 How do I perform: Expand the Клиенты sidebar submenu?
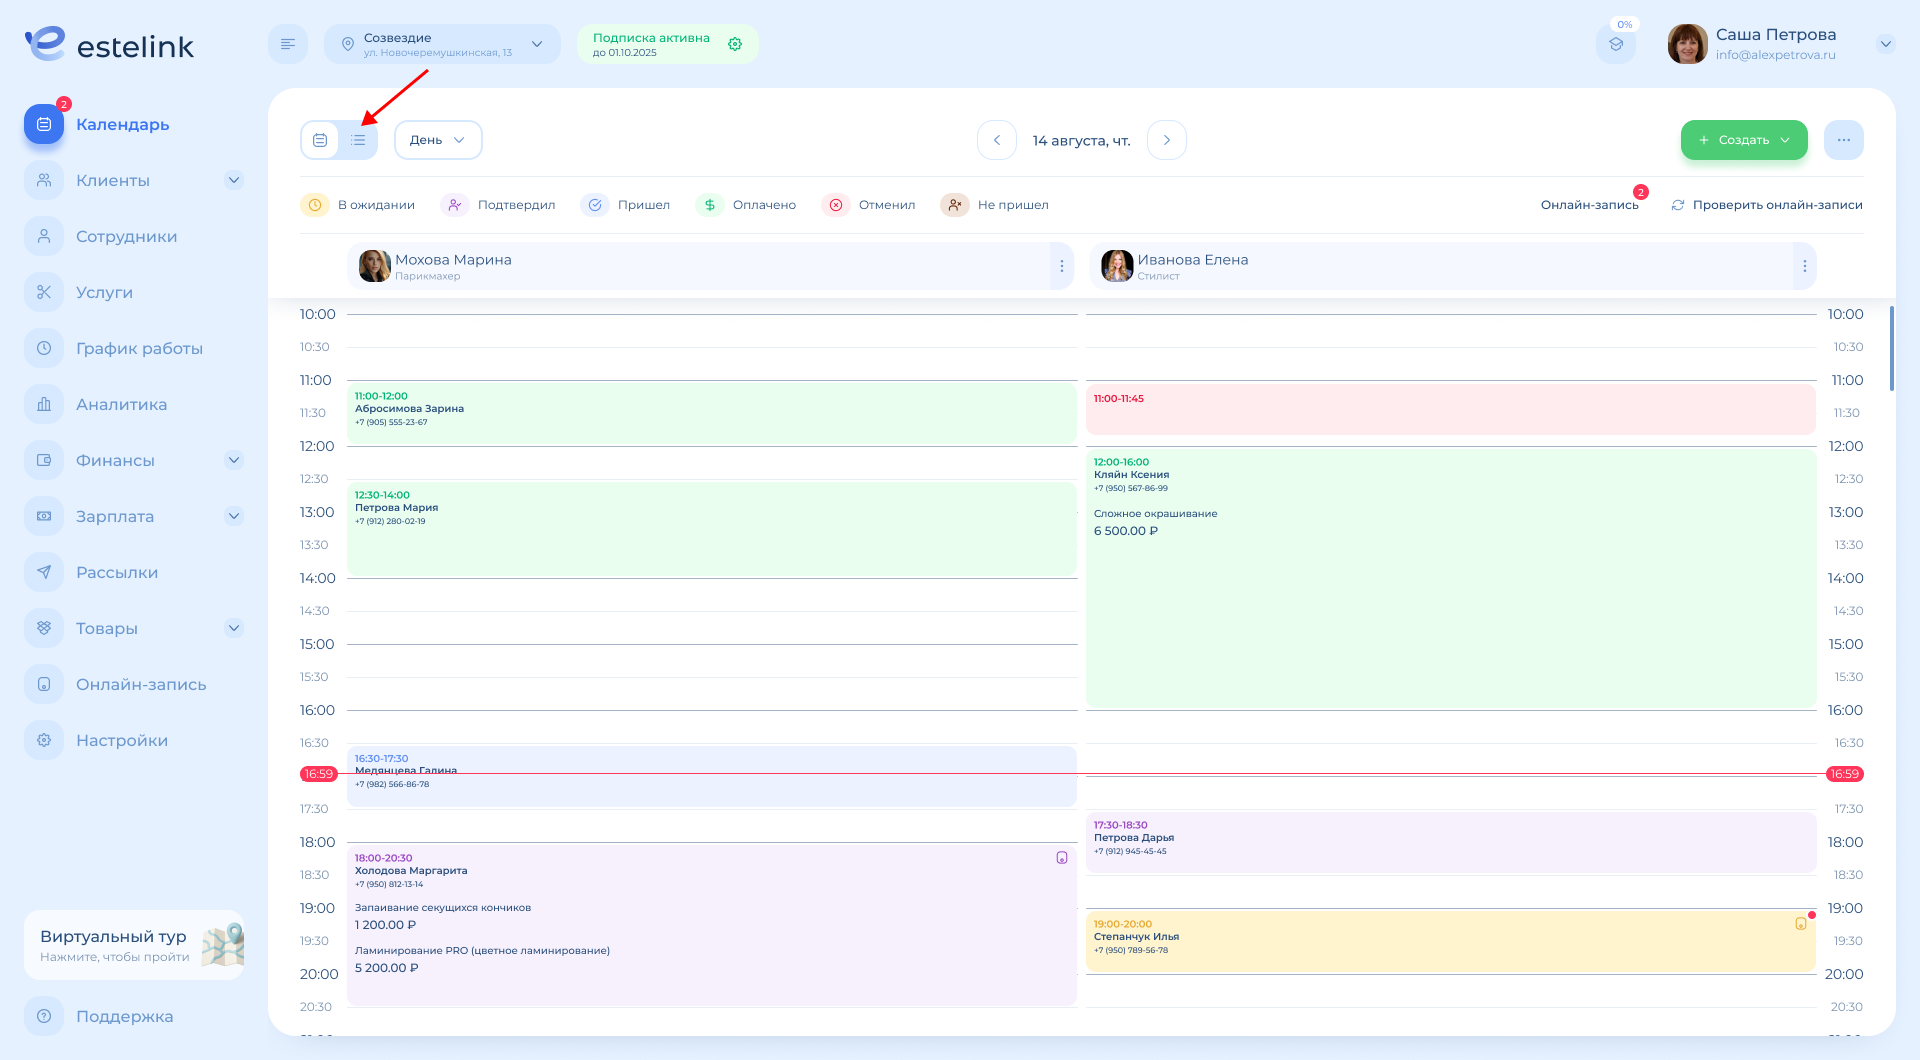(234, 181)
